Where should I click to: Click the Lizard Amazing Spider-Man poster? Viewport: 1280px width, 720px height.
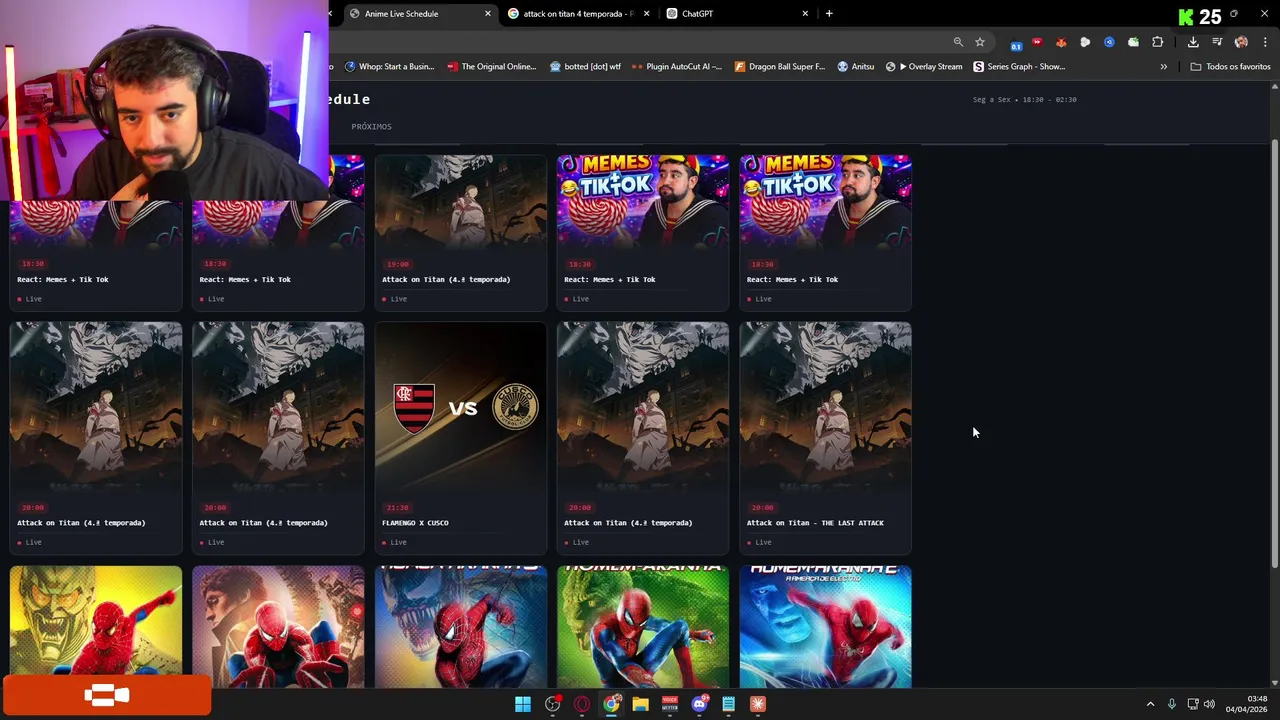[643, 627]
